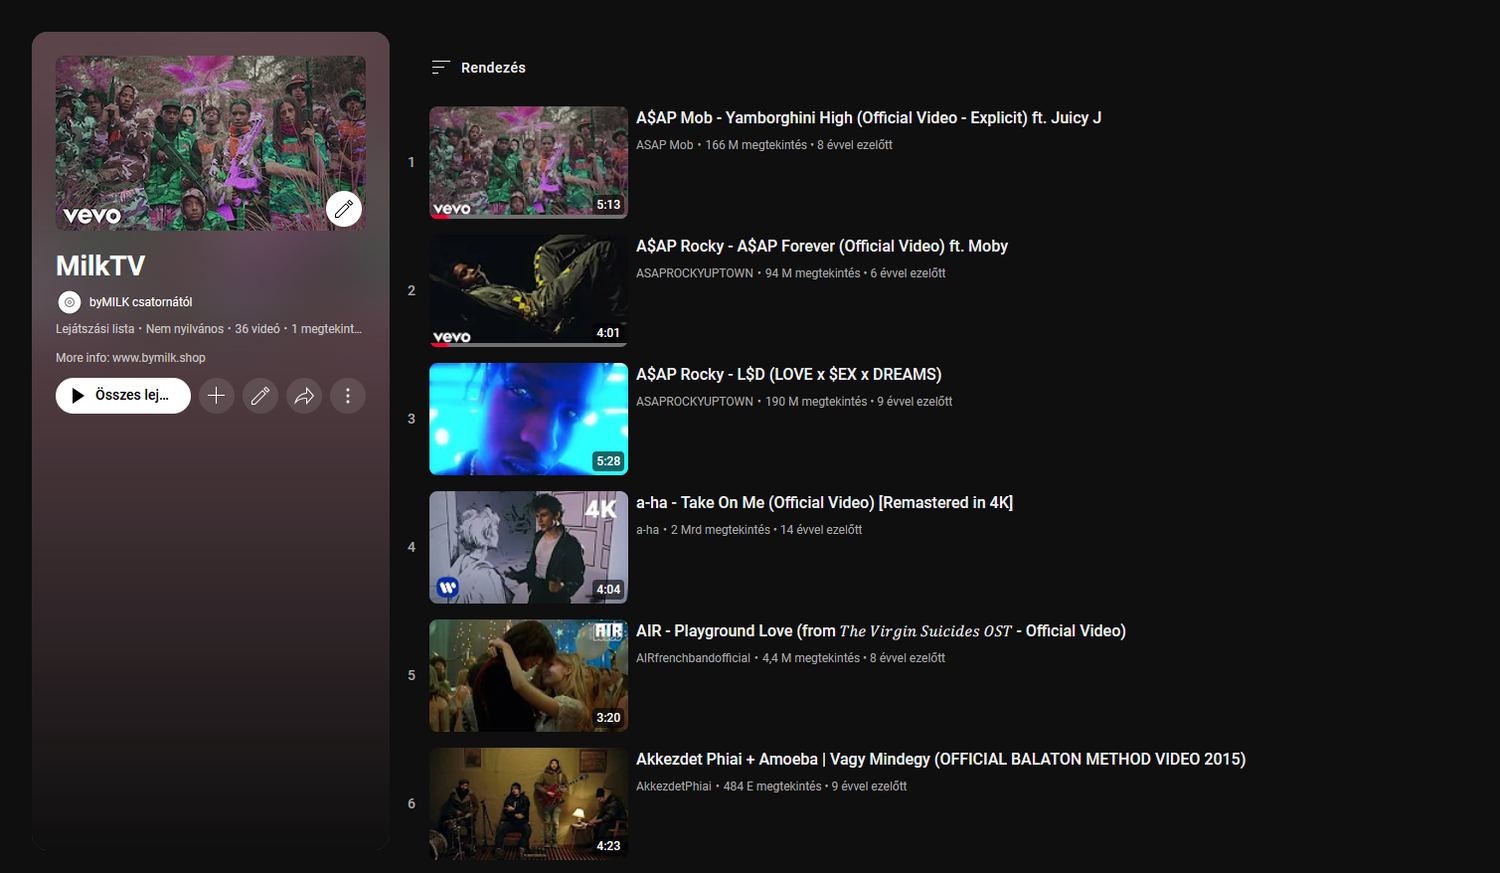Visit AIRfrenchbandofficial channel link
This screenshot has width=1500, height=873.
(x=692, y=658)
